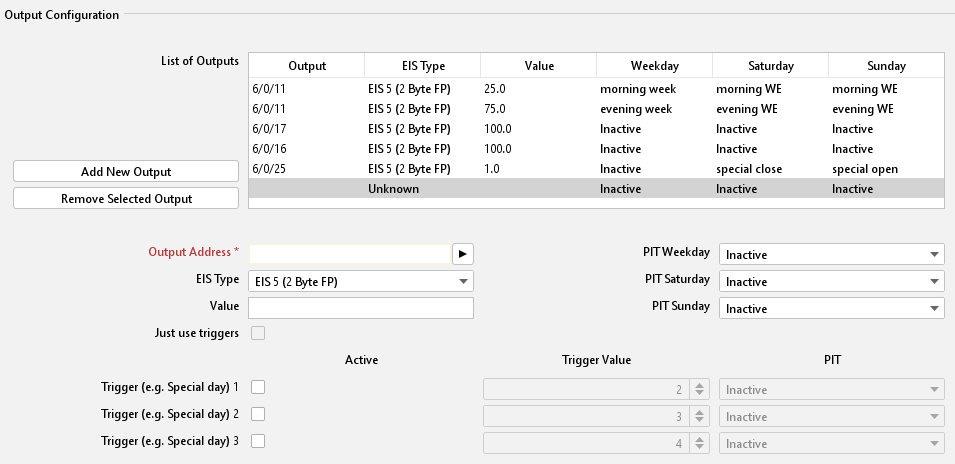Click the Weekday column header
Viewport: 955px width, 464px height.
click(654, 66)
